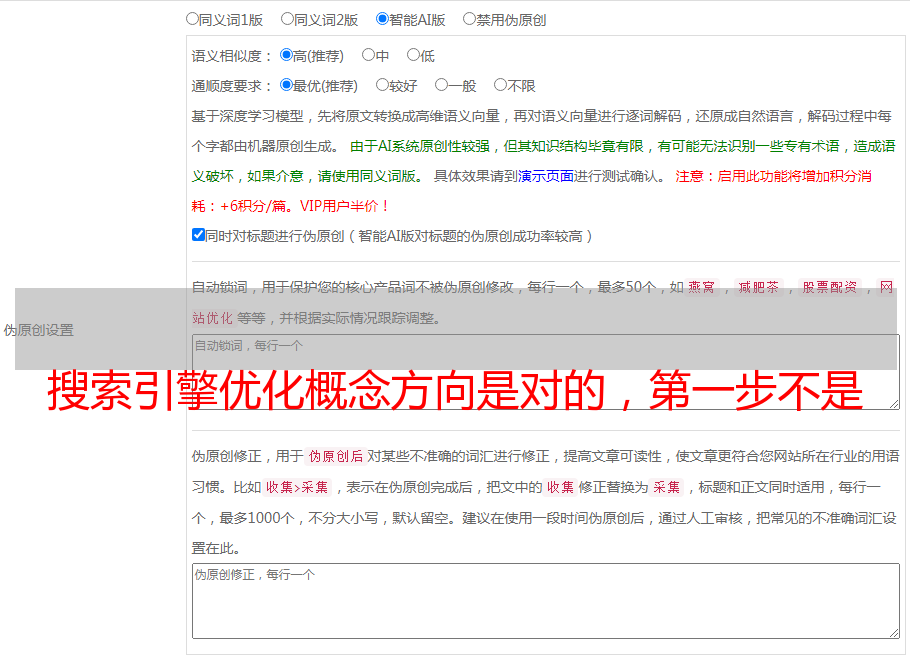Click the 伪原创后 highlighted tag
The width and height of the screenshot is (911, 658).
tap(336, 456)
